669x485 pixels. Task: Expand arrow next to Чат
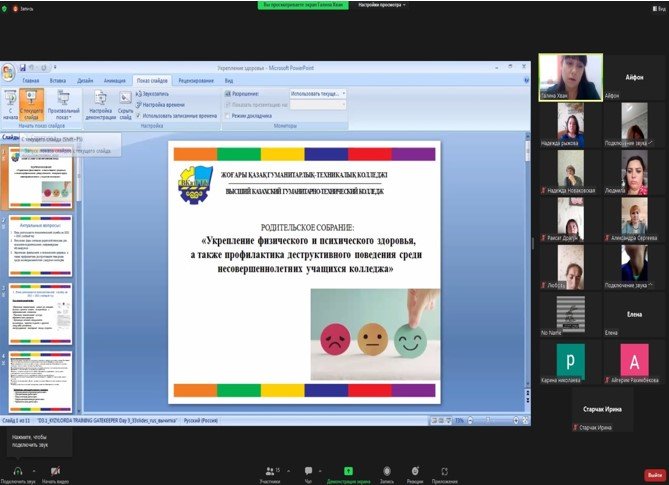320,471
